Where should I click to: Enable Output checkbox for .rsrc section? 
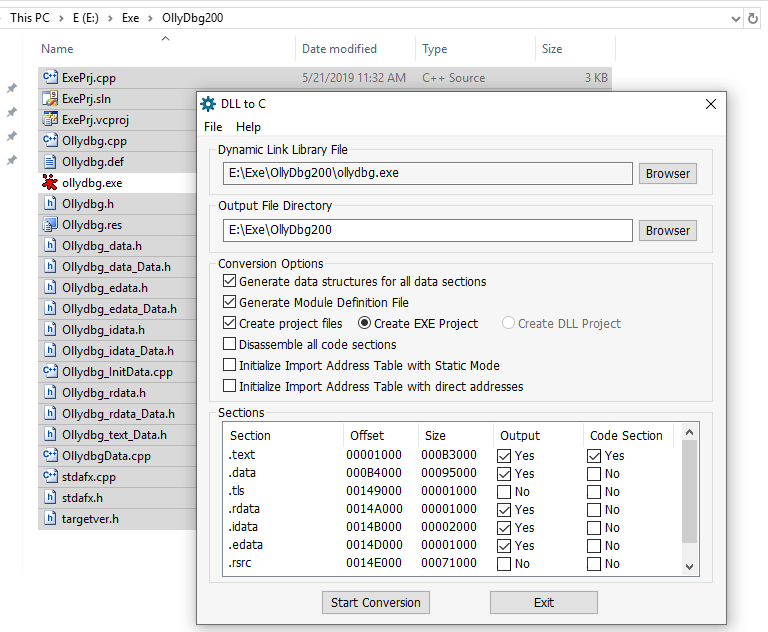504,564
